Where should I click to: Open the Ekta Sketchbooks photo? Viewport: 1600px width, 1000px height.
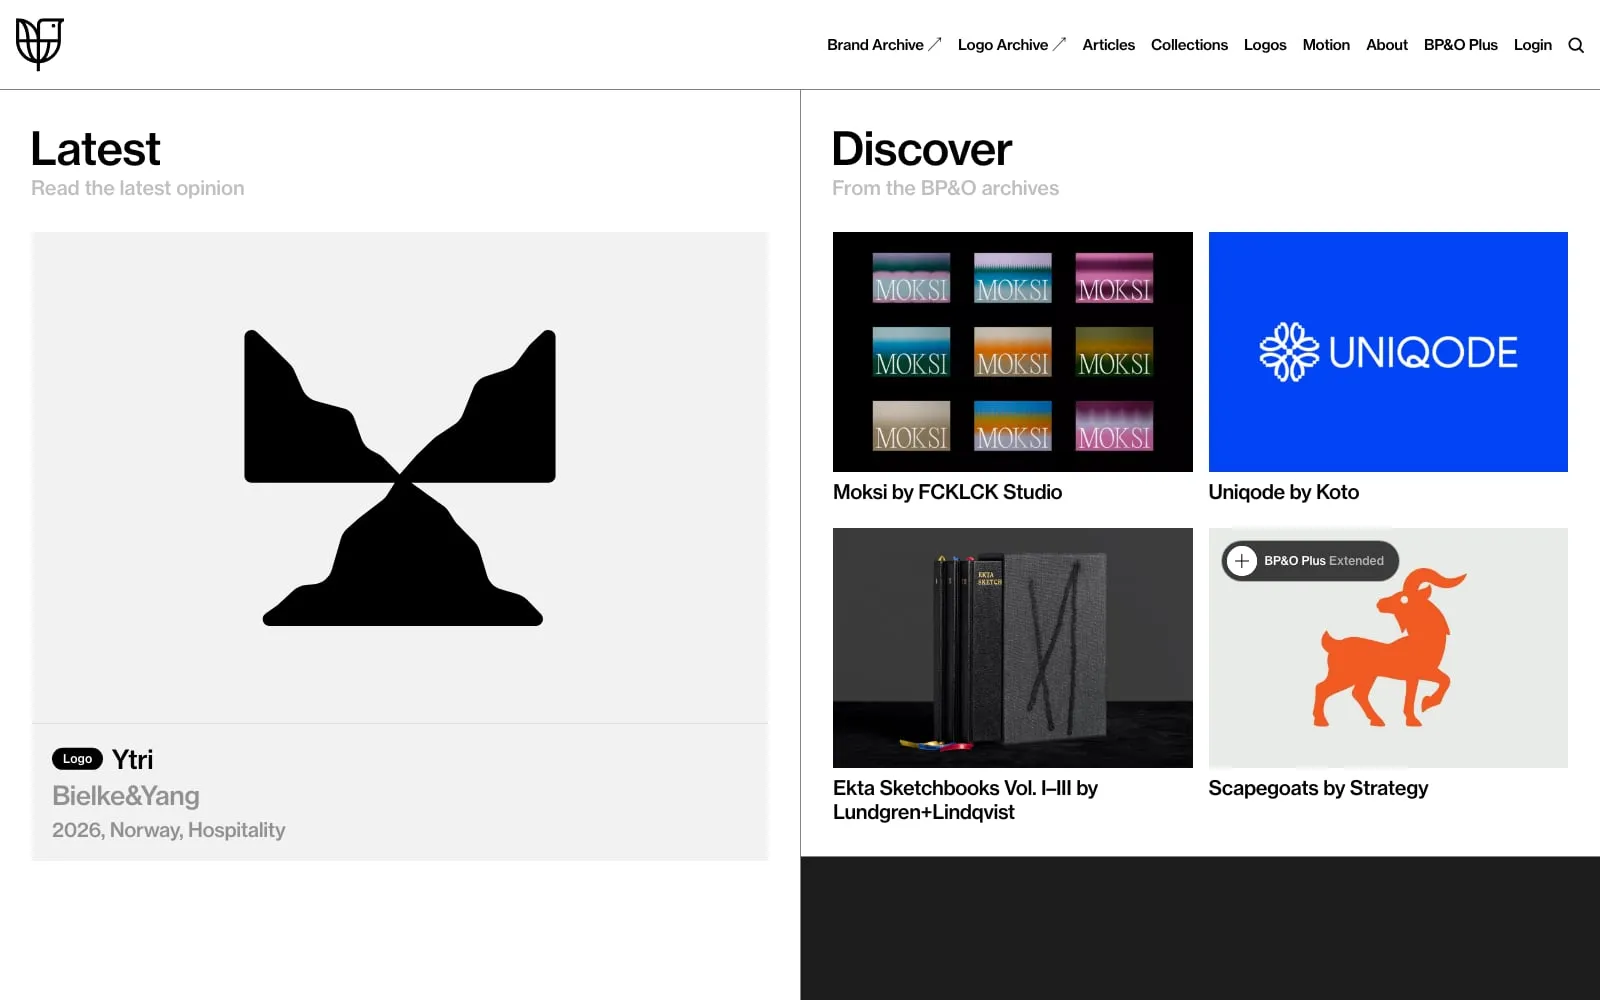point(1012,648)
